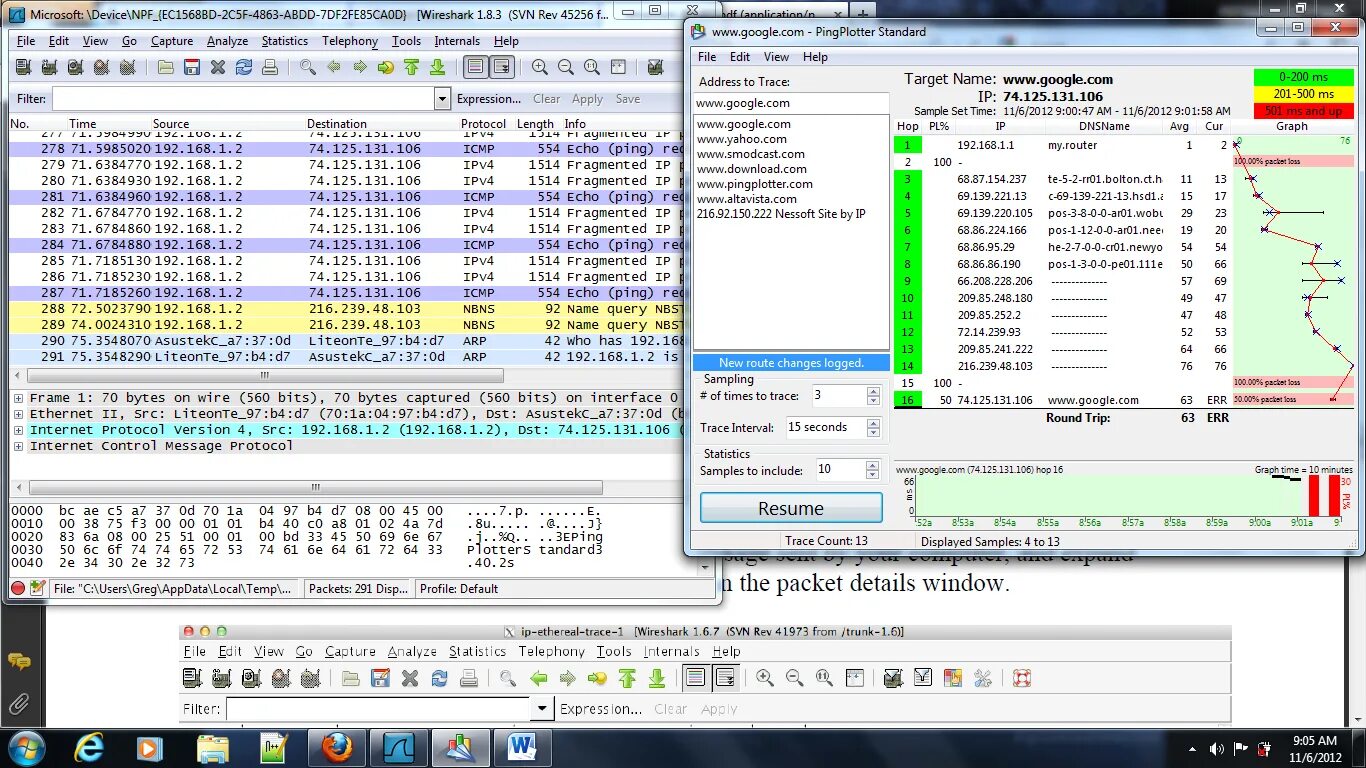Screen dimensions: 1366x768
Task: Open the Telephony menu
Action: (x=350, y=41)
